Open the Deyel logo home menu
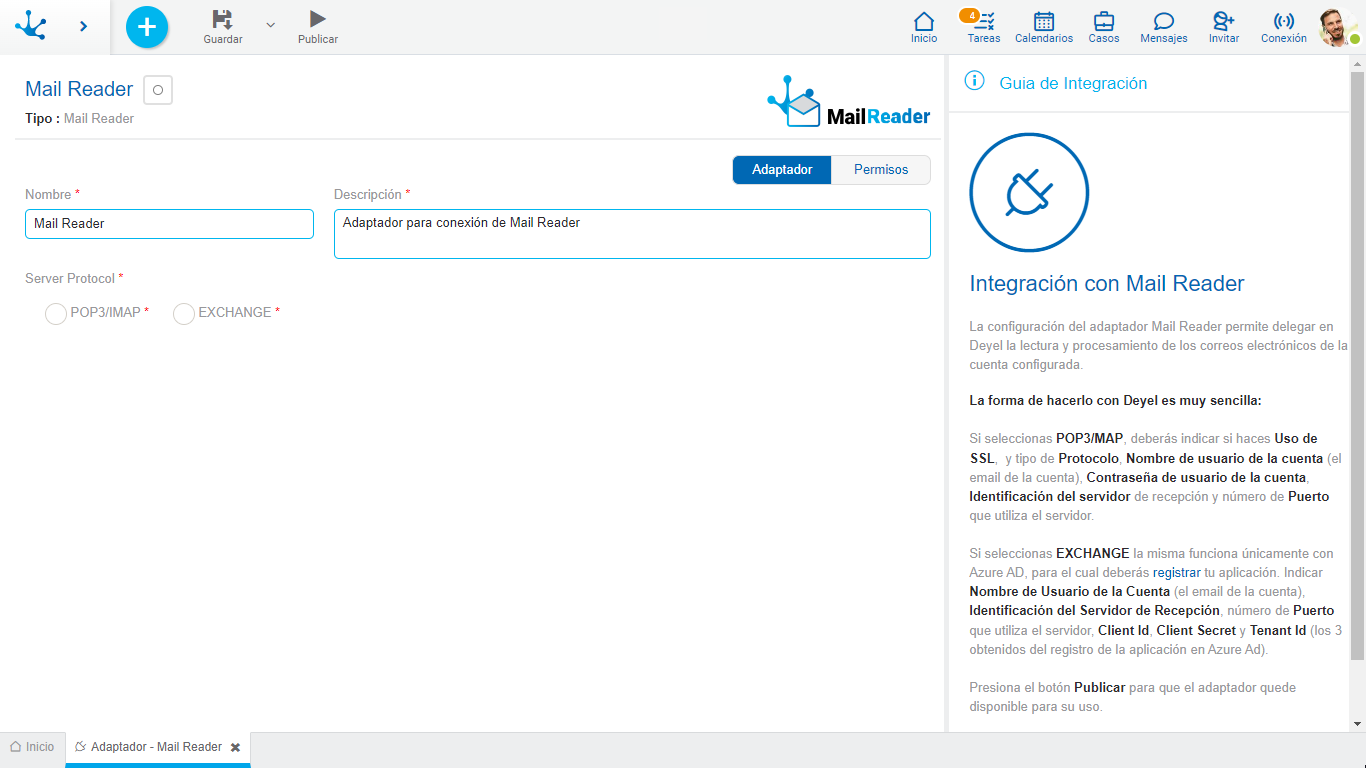 [31, 26]
